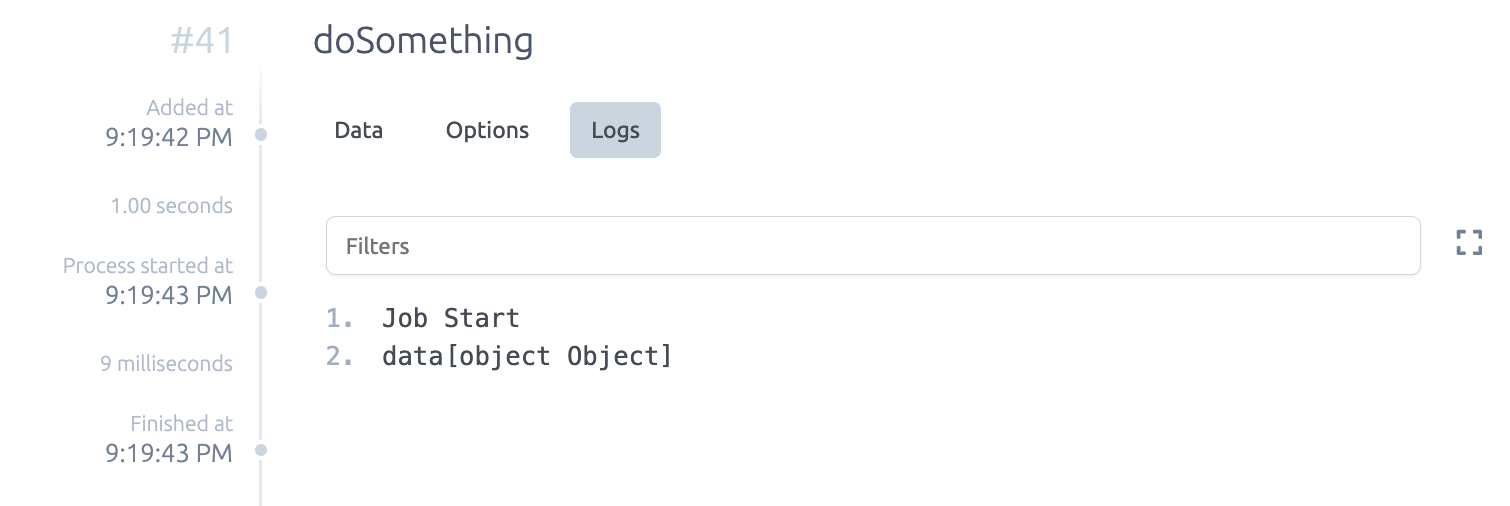Click the doSomething job title

(423, 41)
